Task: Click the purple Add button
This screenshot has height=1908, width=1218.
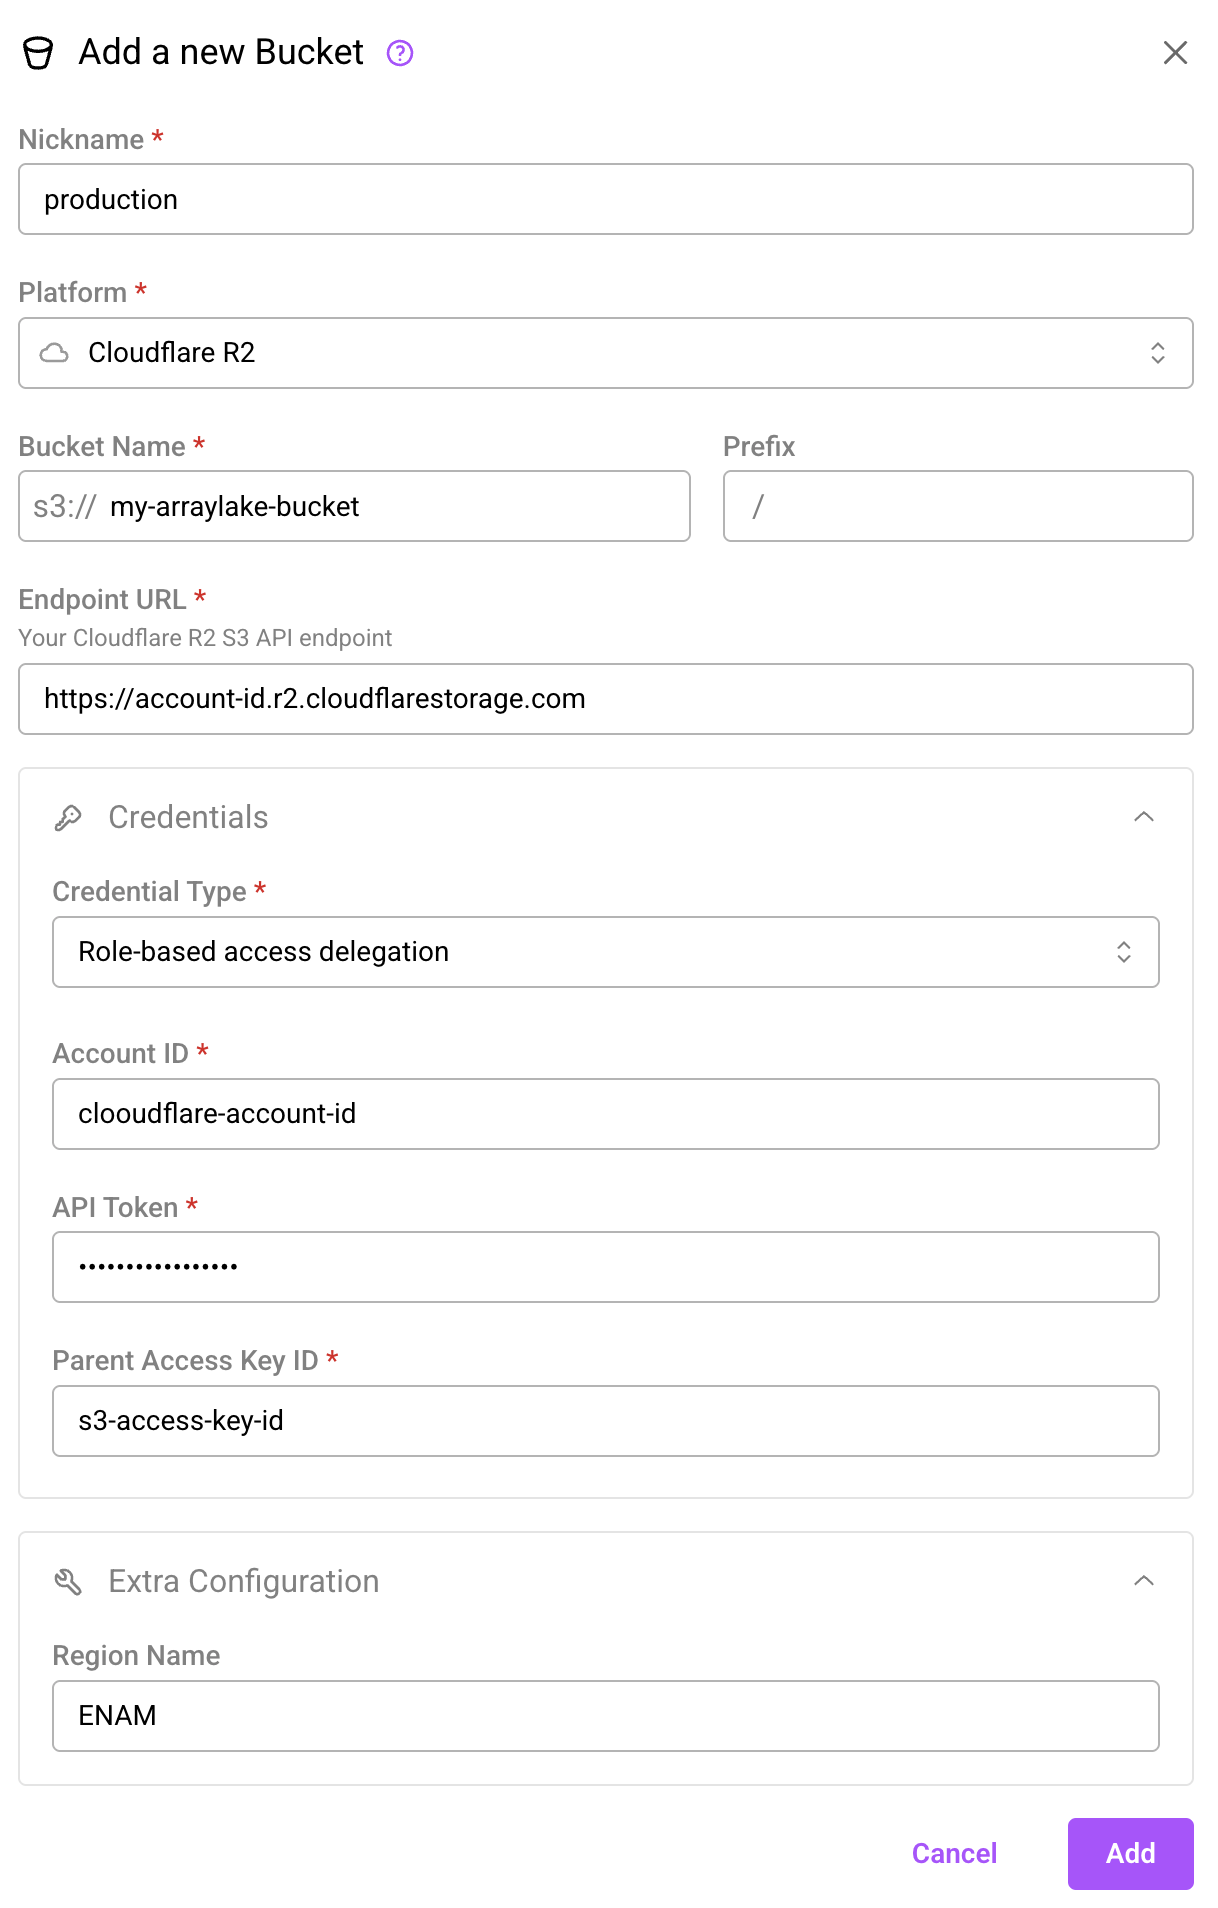Action: point(1130,1854)
